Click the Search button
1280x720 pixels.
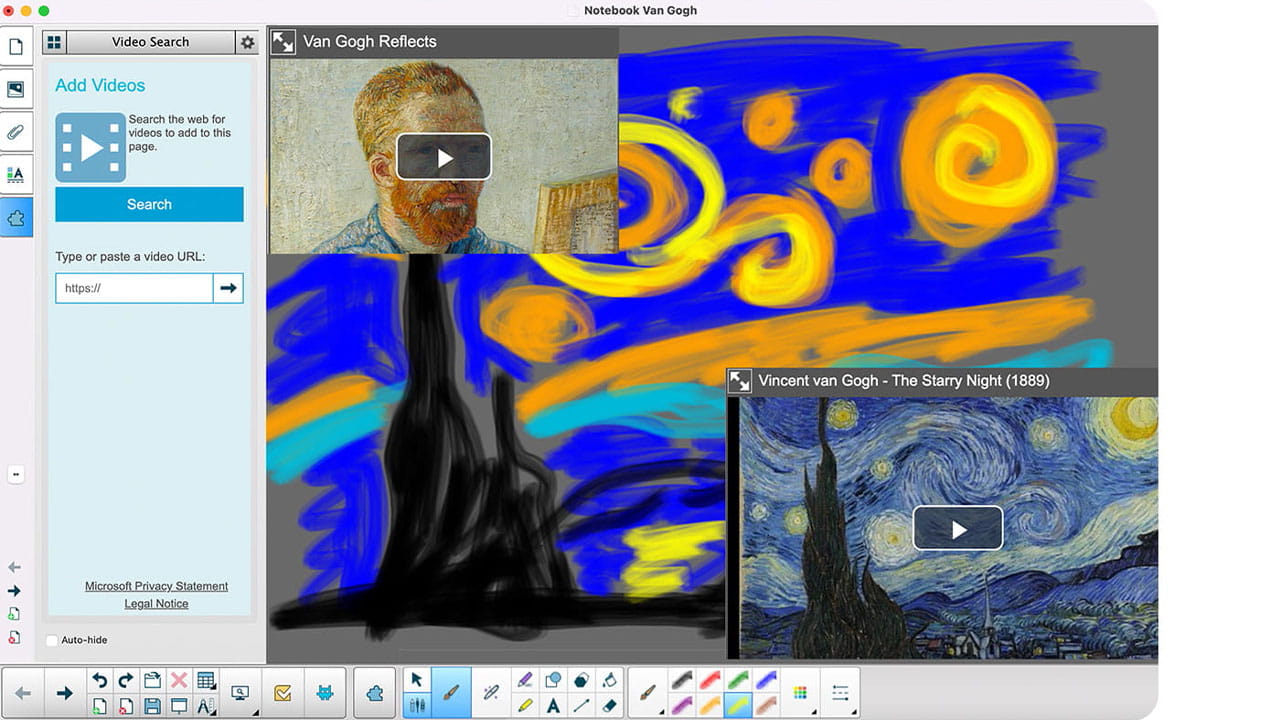coord(149,204)
